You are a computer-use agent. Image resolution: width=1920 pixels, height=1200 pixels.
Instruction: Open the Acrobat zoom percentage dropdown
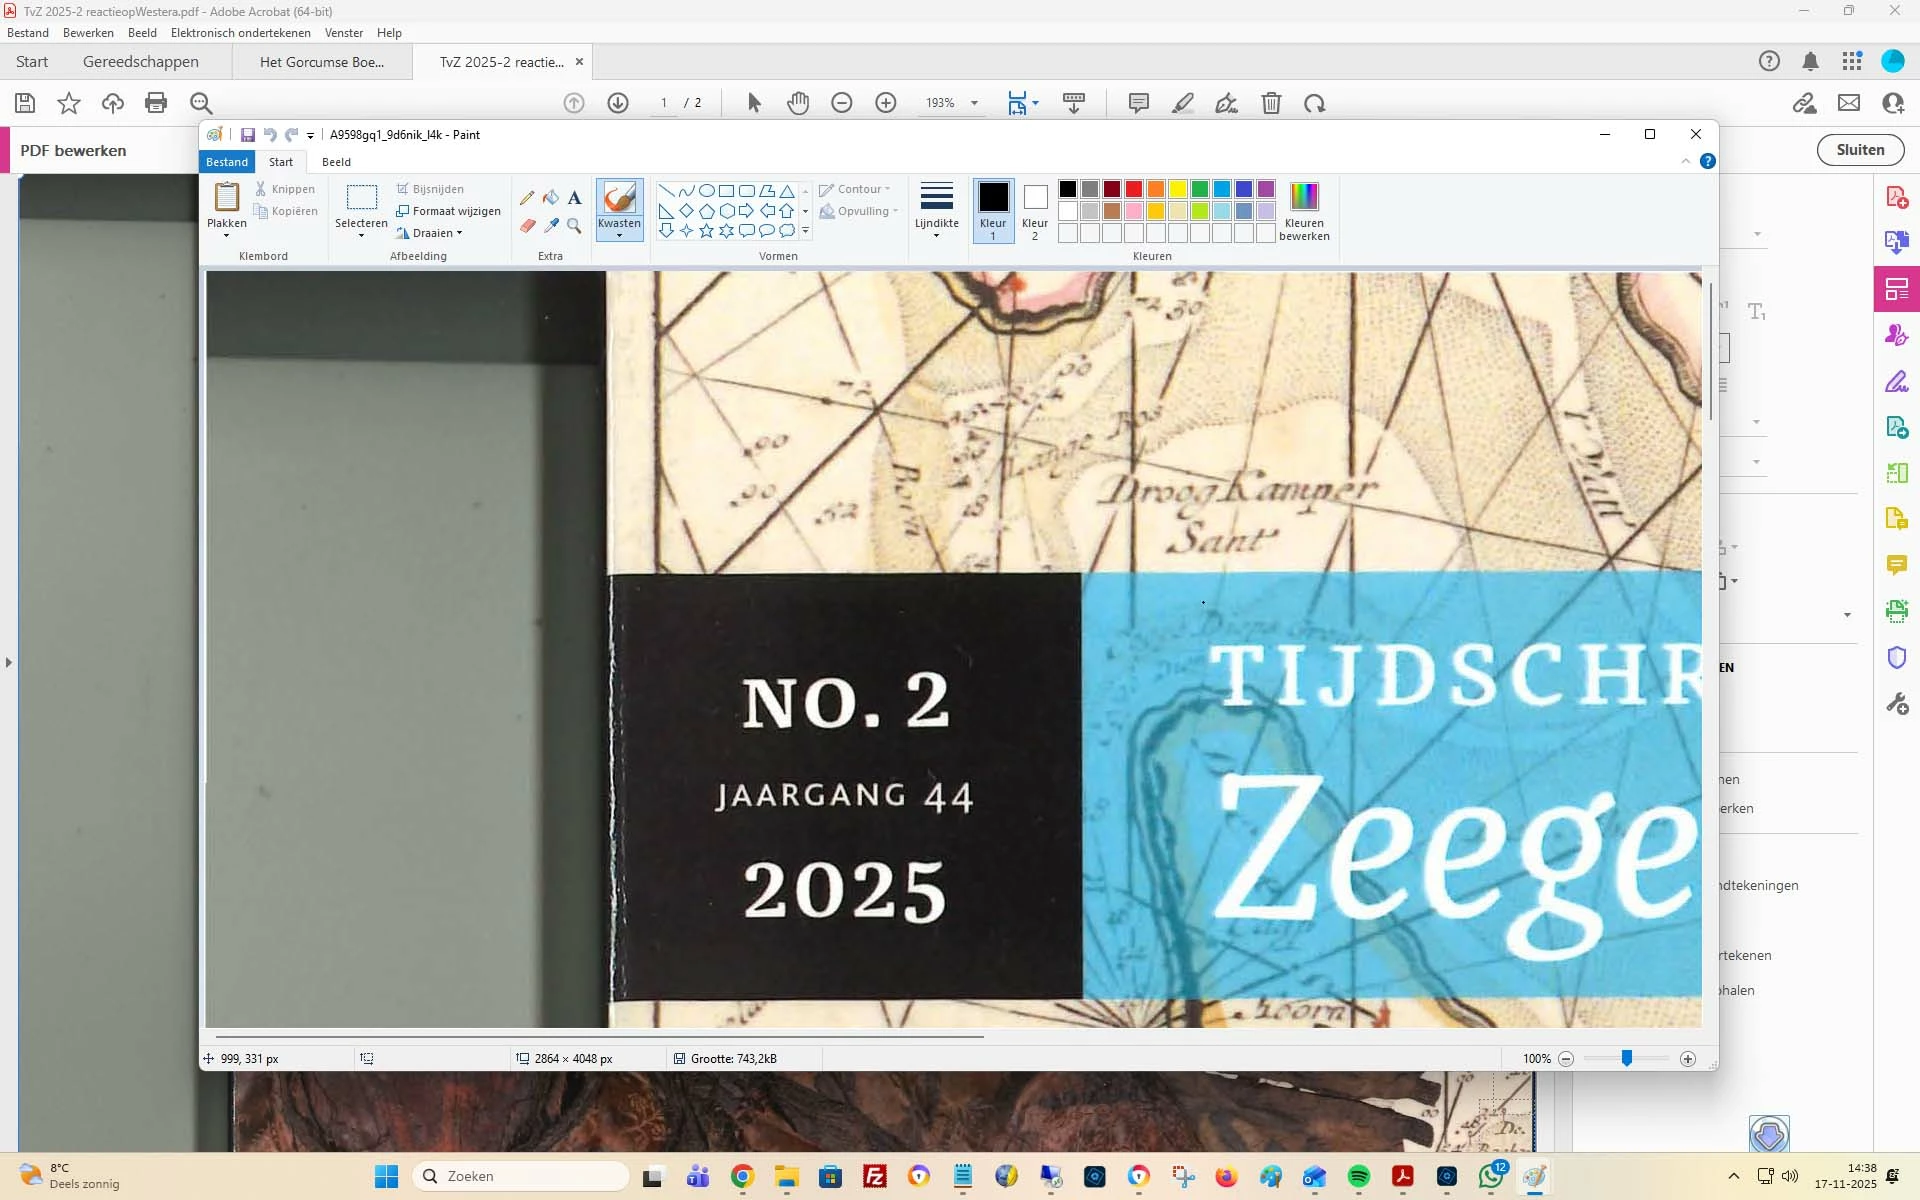click(x=974, y=103)
